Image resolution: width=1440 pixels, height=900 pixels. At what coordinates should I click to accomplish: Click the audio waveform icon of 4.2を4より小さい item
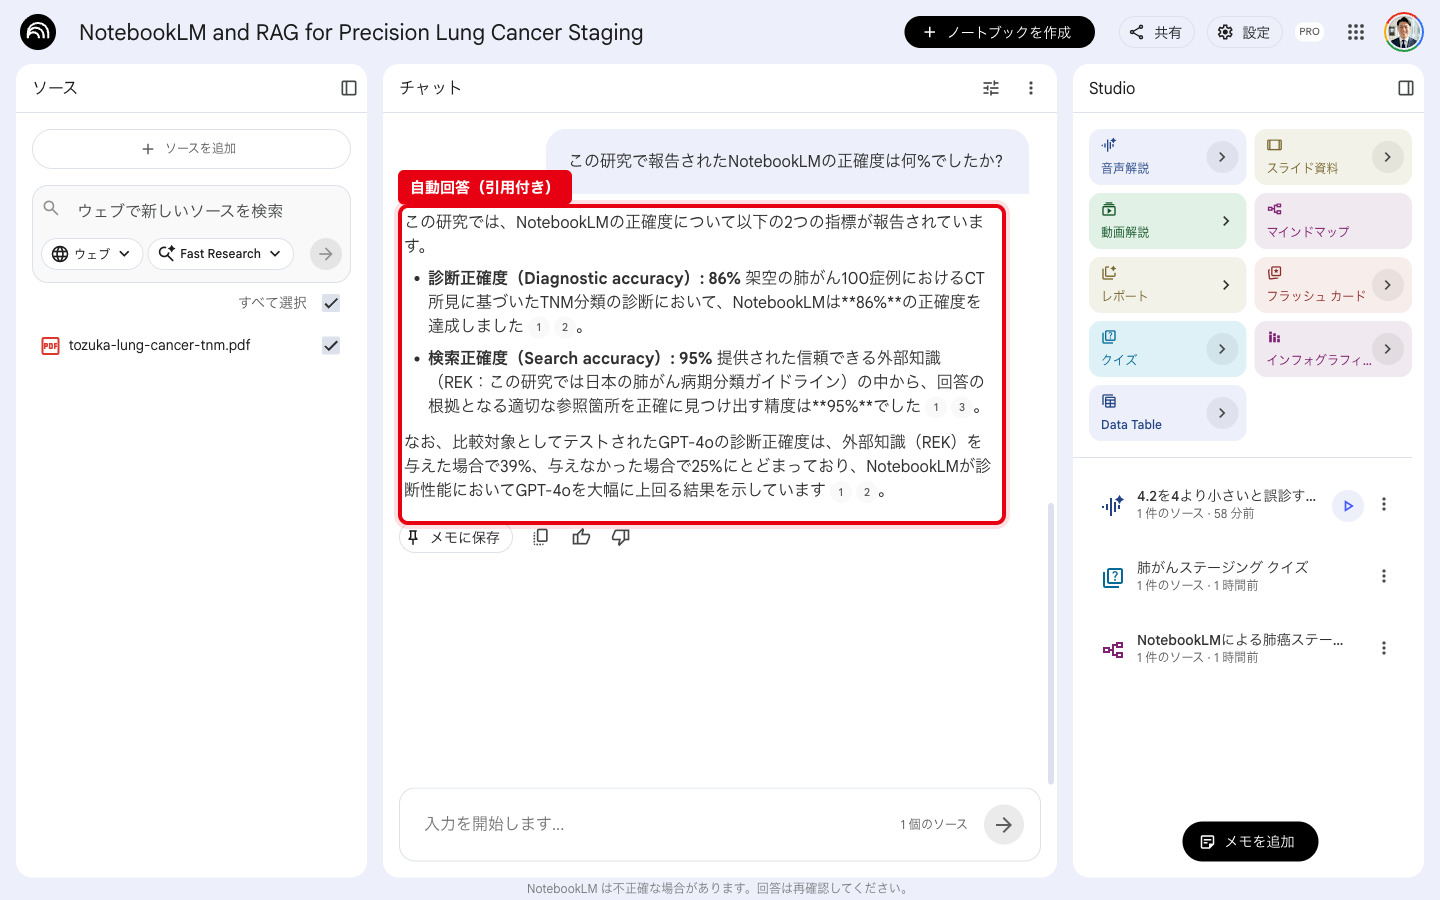click(x=1113, y=506)
